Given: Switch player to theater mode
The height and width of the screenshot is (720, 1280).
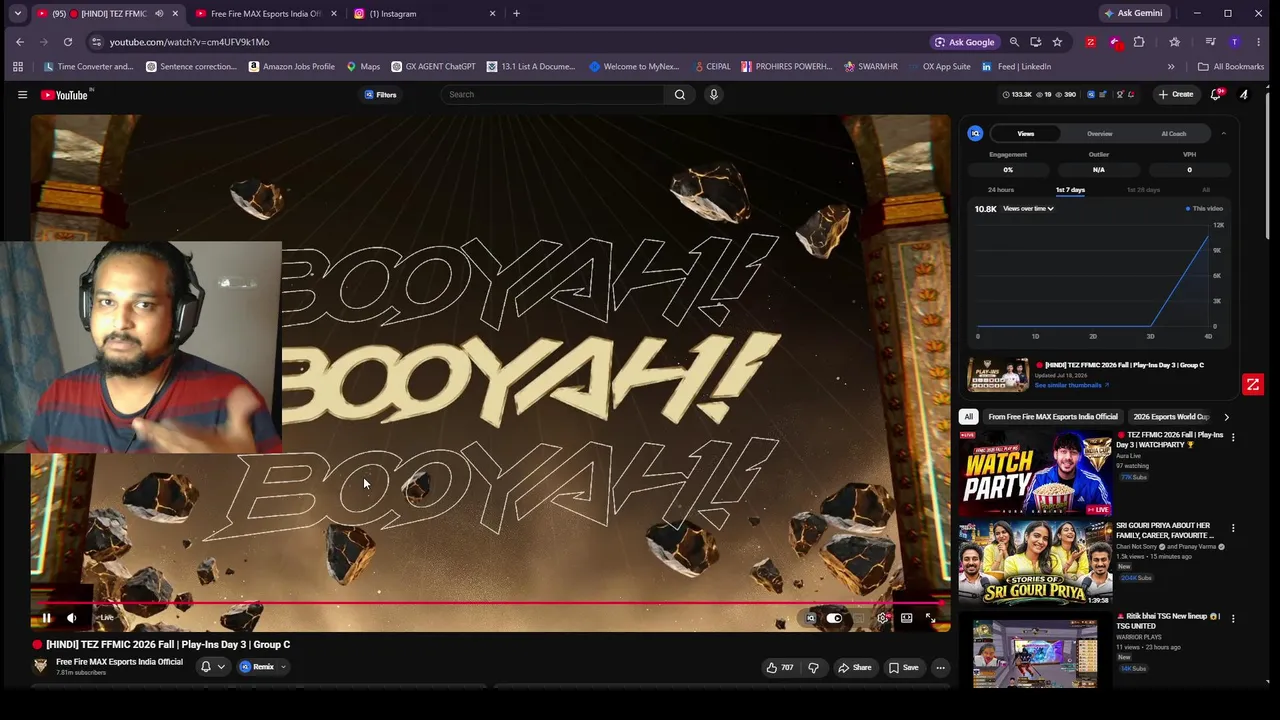Looking at the screenshot, I should (x=906, y=618).
